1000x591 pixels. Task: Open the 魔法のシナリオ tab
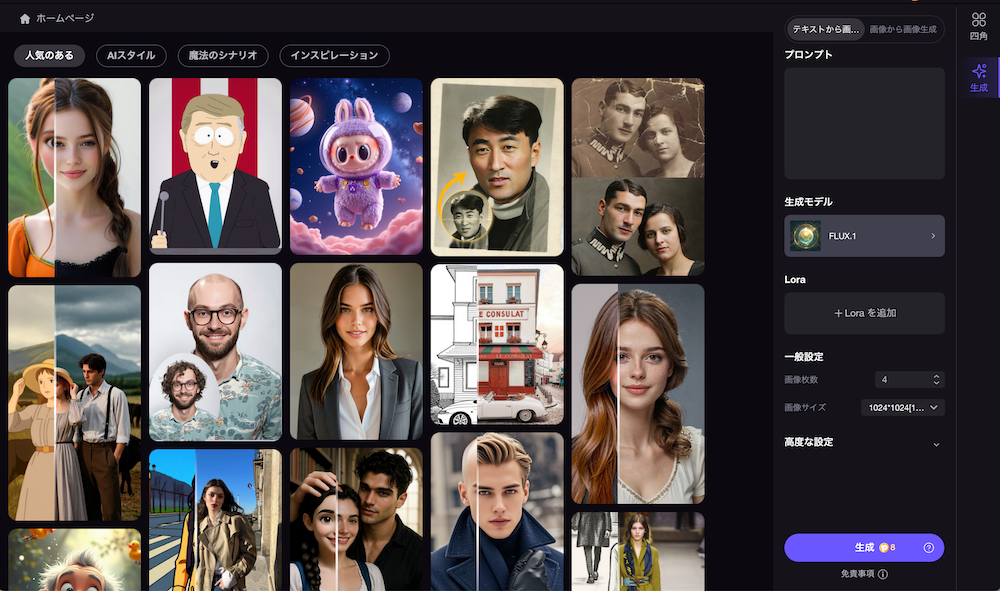[x=223, y=55]
